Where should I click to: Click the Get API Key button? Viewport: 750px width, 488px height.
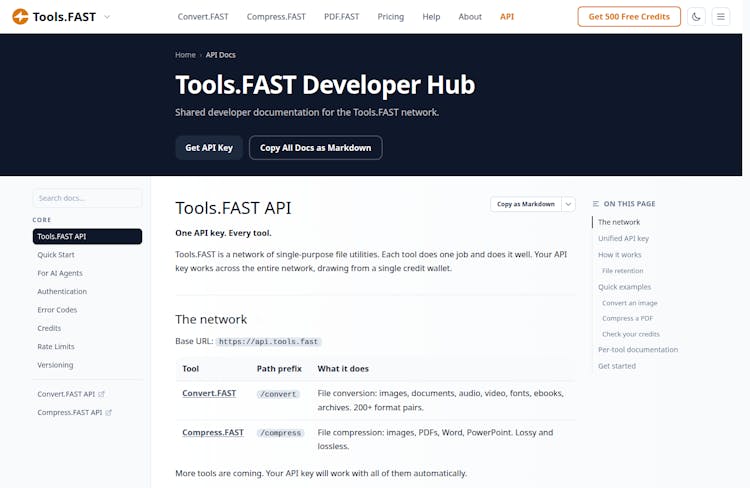pyautogui.click(x=209, y=148)
